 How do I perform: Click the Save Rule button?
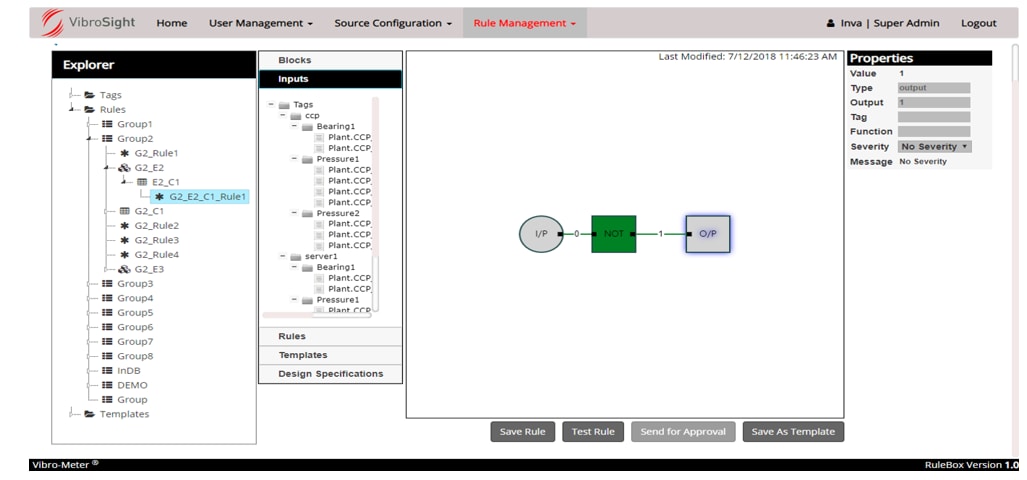point(522,432)
